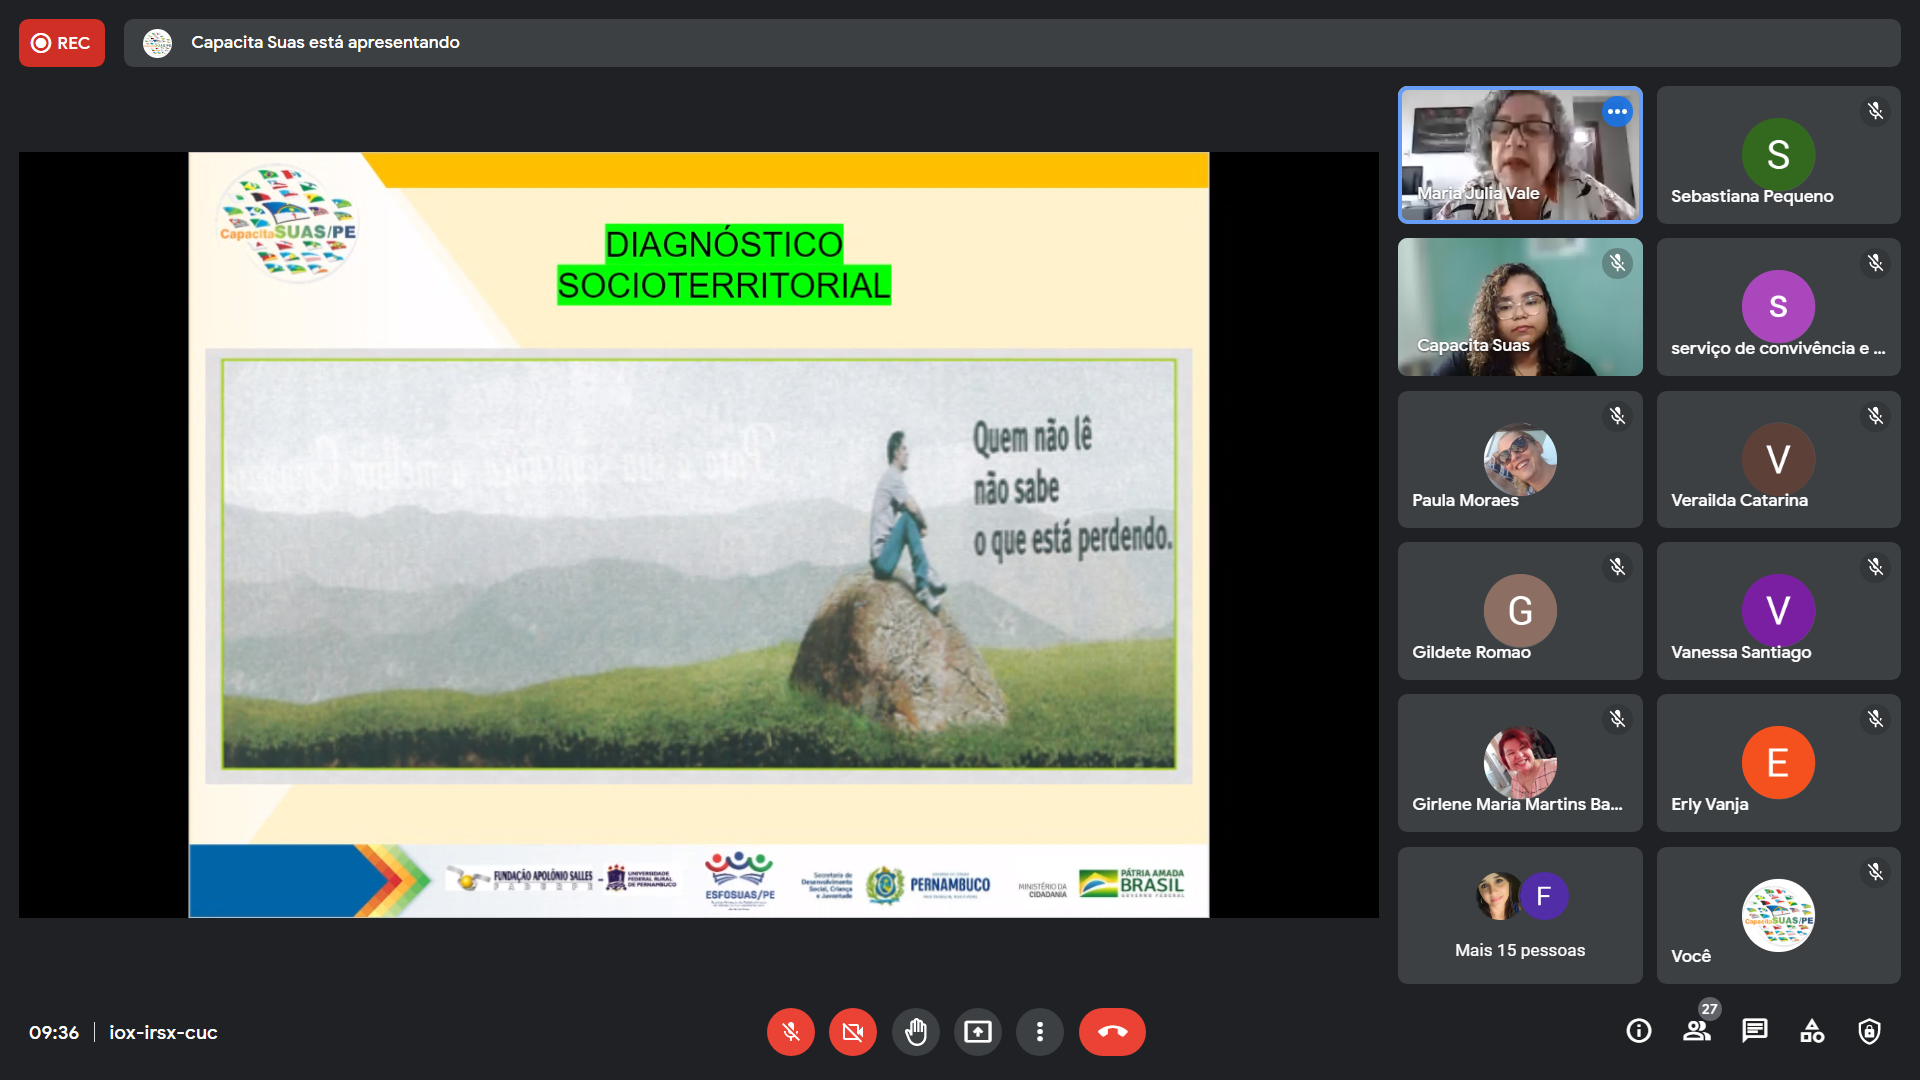Select Capacita Suas video tile

click(x=1519, y=307)
